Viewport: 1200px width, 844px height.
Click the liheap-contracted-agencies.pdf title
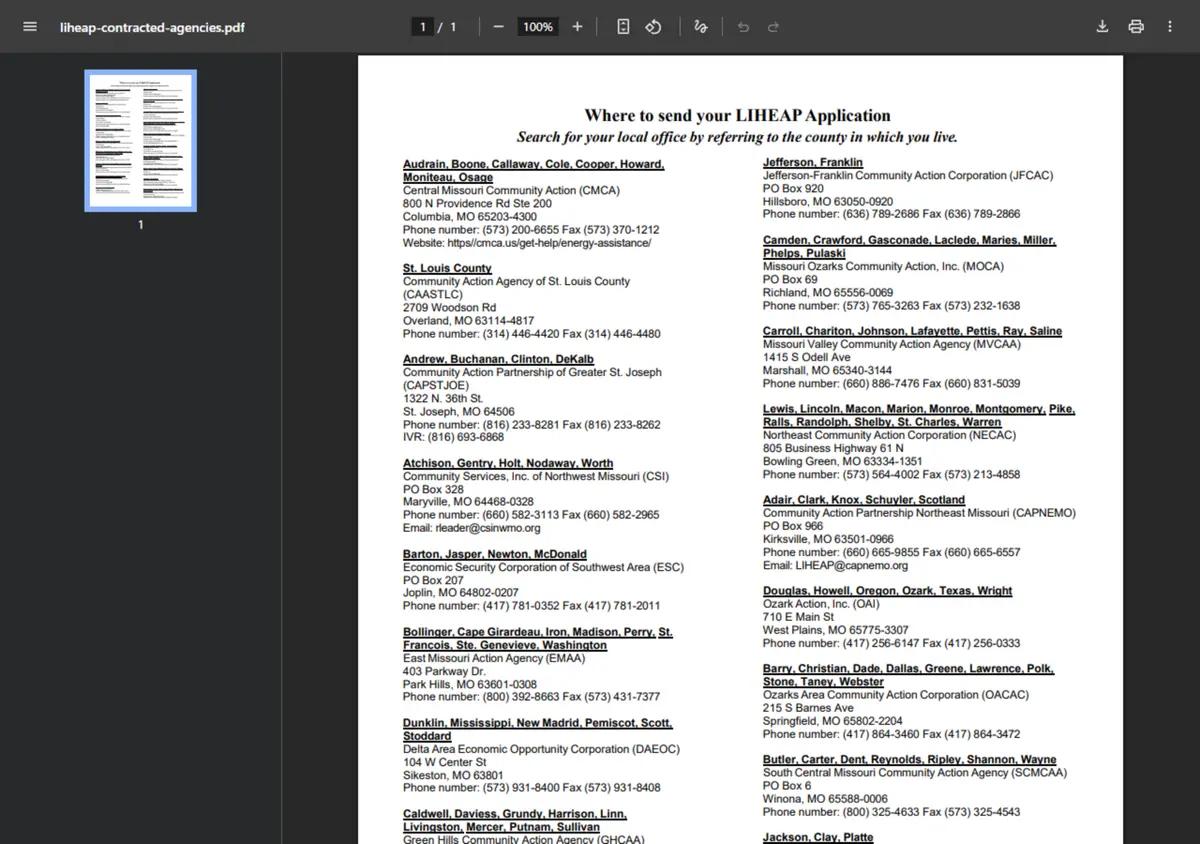click(x=151, y=27)
